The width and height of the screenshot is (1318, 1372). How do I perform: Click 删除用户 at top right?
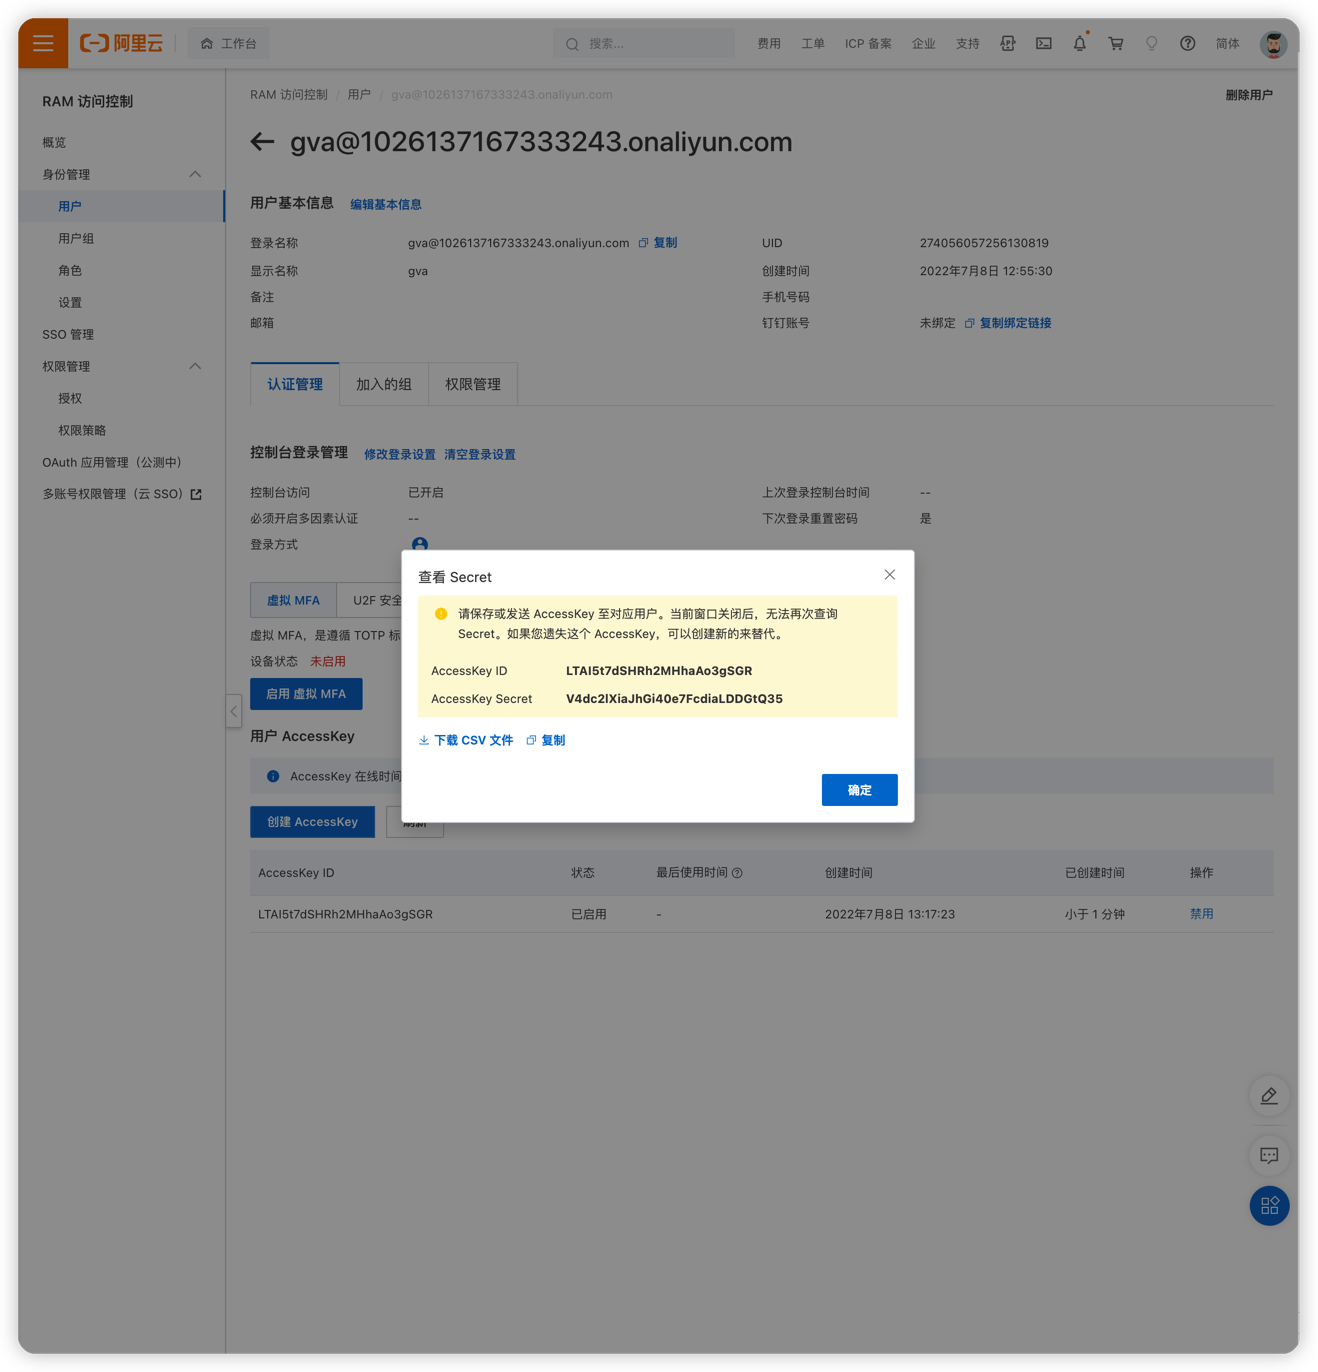1249,95
